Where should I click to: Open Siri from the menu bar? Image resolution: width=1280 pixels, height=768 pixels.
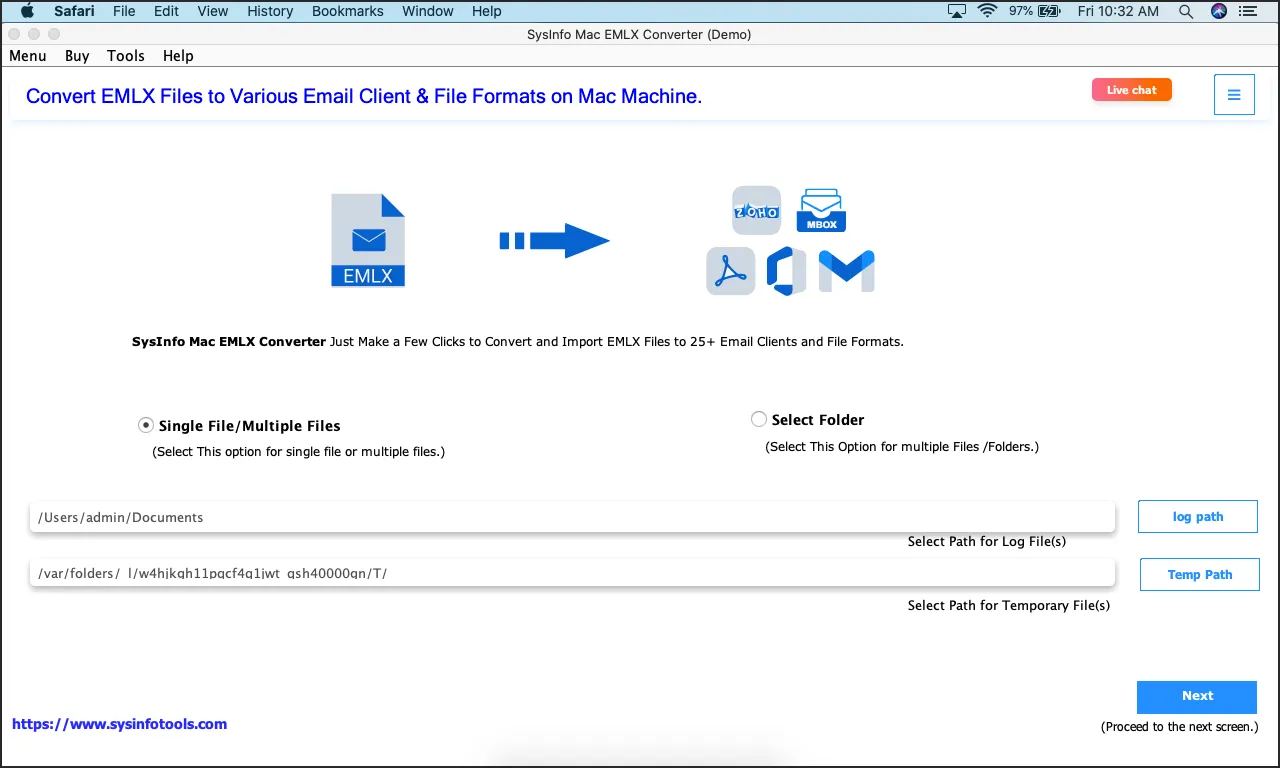click(1219, 11)
